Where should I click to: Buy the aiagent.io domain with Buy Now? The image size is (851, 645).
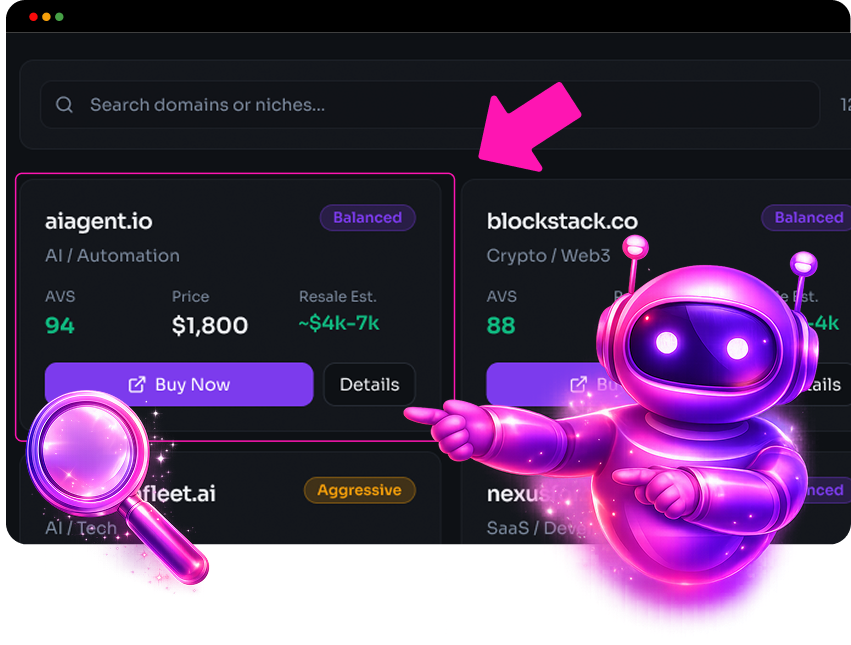[179, 384]
